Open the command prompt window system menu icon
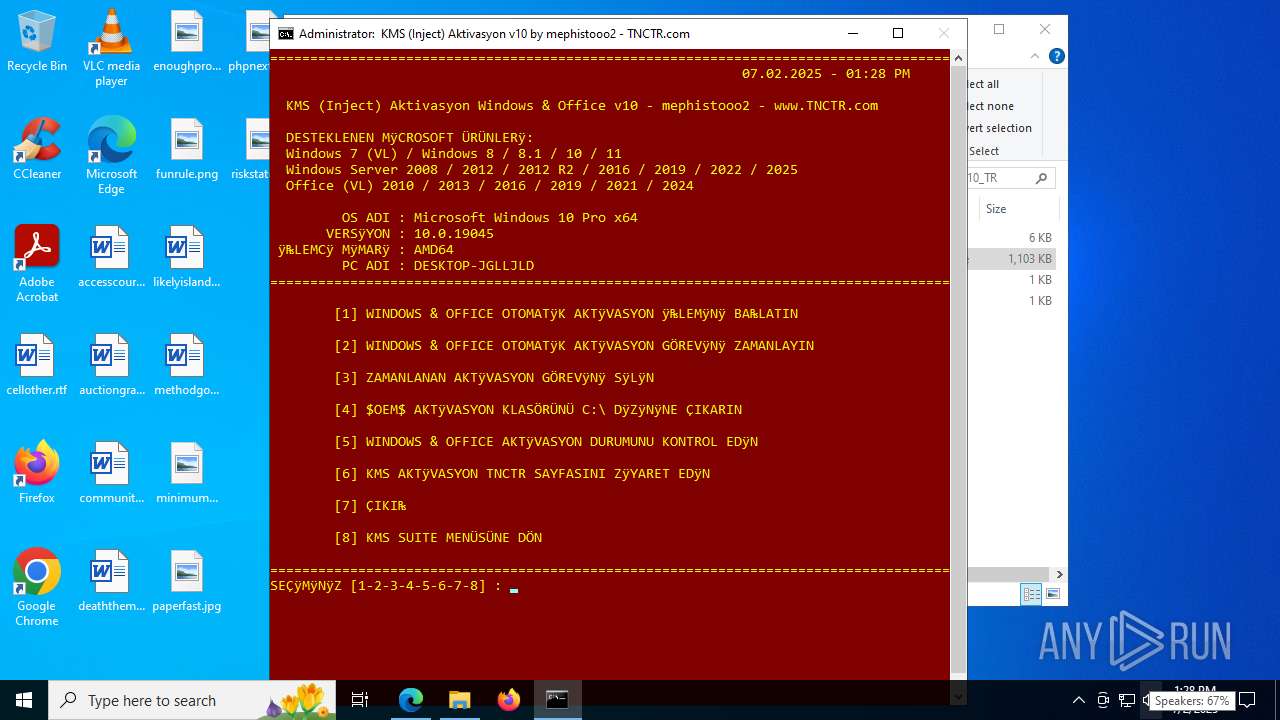The height and width of the screenshot is (720, 1280). (286, 33)
